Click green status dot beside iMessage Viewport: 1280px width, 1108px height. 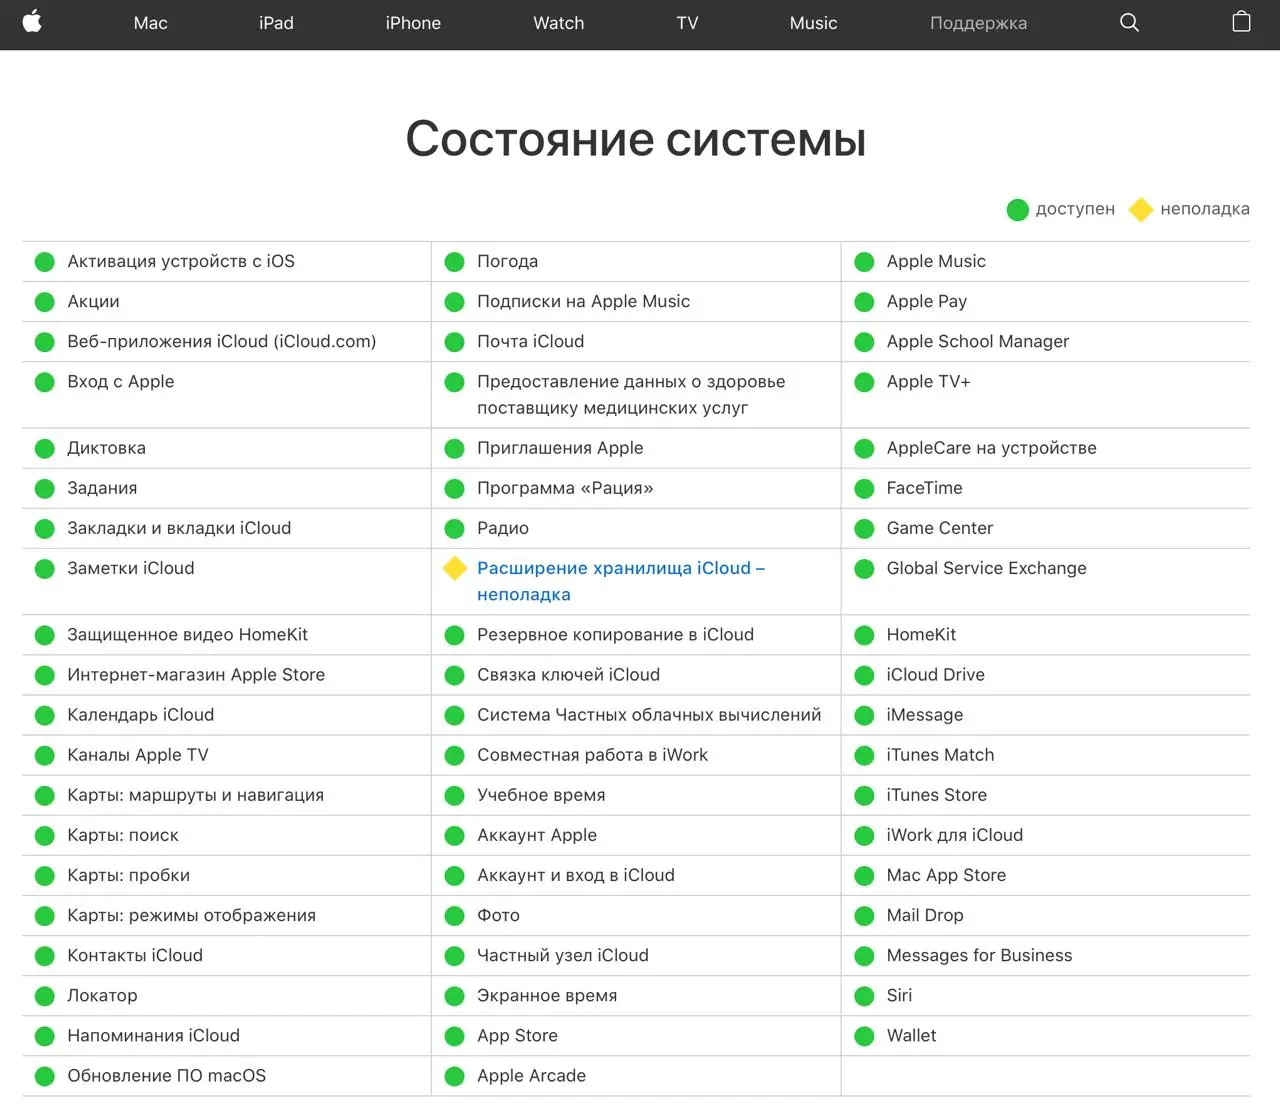tap(864, 716)
